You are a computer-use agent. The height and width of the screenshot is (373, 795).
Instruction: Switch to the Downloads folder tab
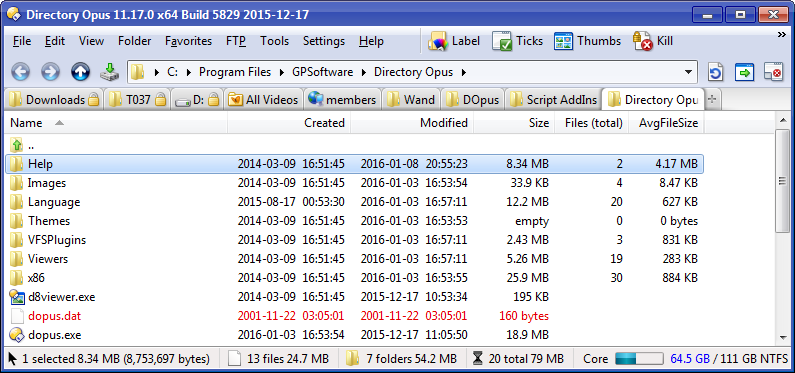pyautogui.click(x=54, y=100)
